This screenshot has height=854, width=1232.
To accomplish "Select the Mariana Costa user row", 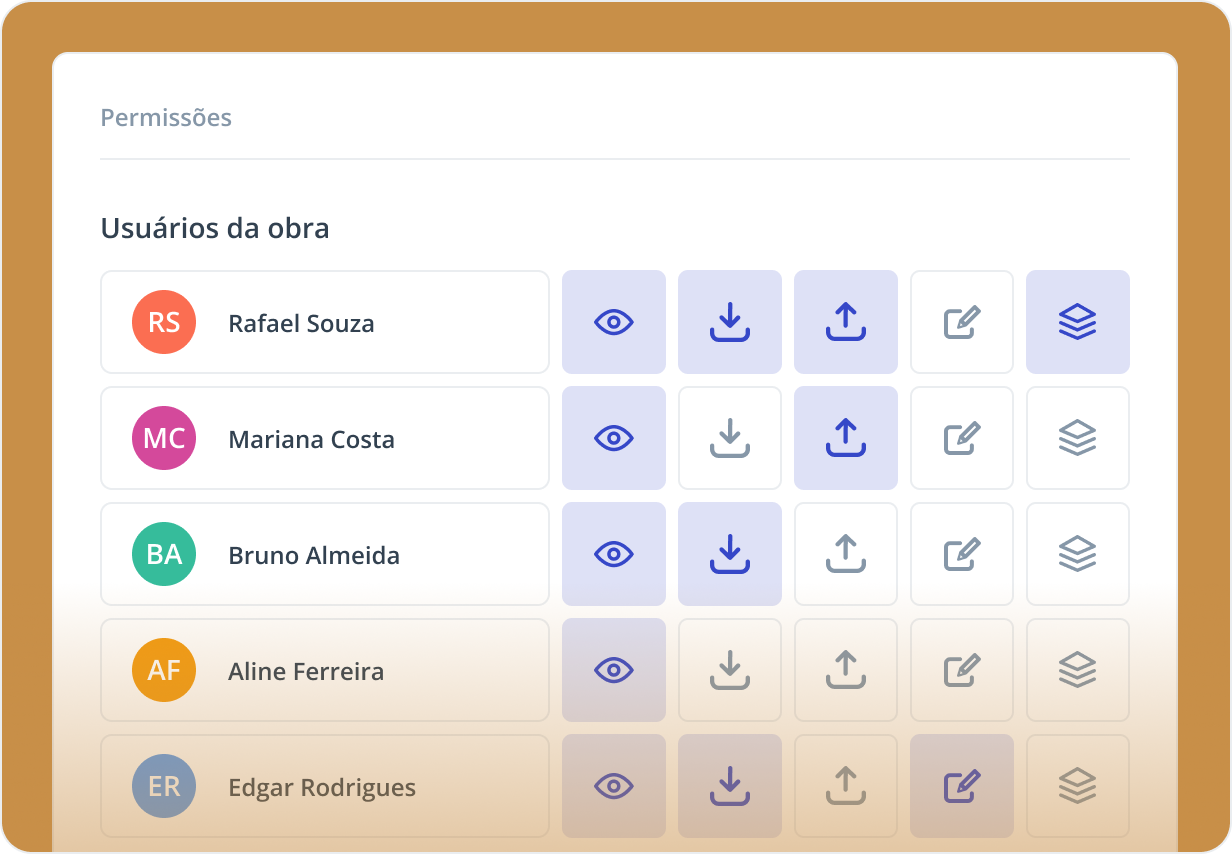I will pos(325,438).
